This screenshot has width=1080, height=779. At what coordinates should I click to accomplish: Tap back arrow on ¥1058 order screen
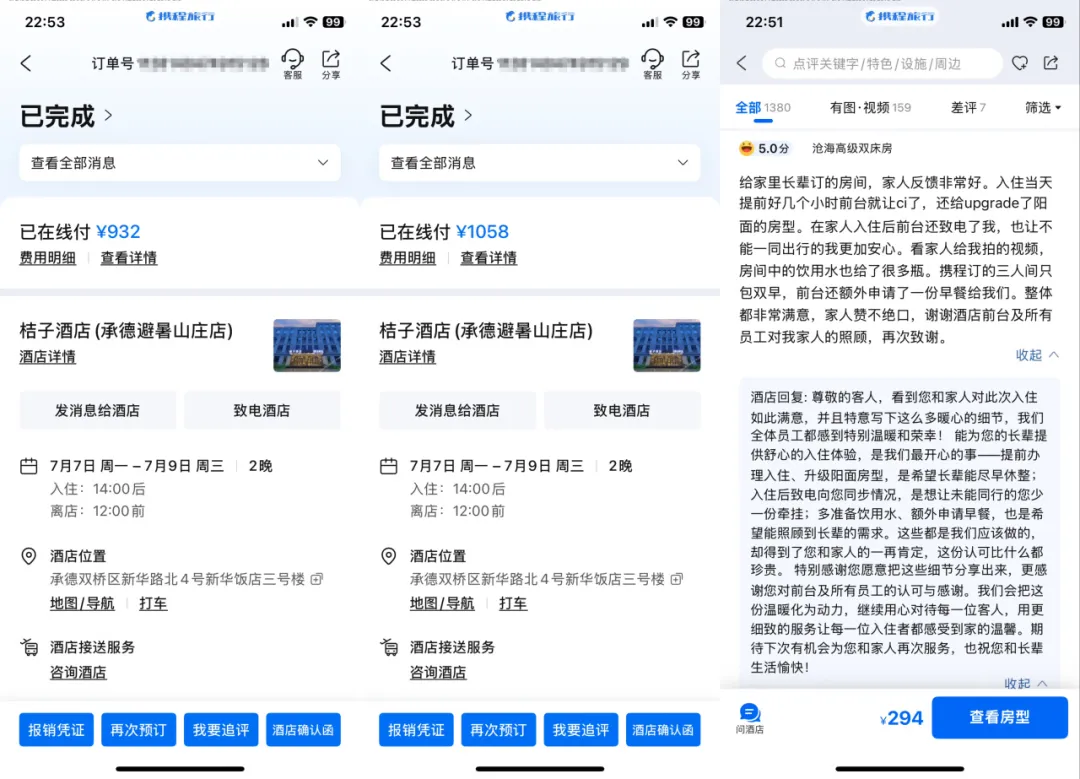tap(386, 63)
